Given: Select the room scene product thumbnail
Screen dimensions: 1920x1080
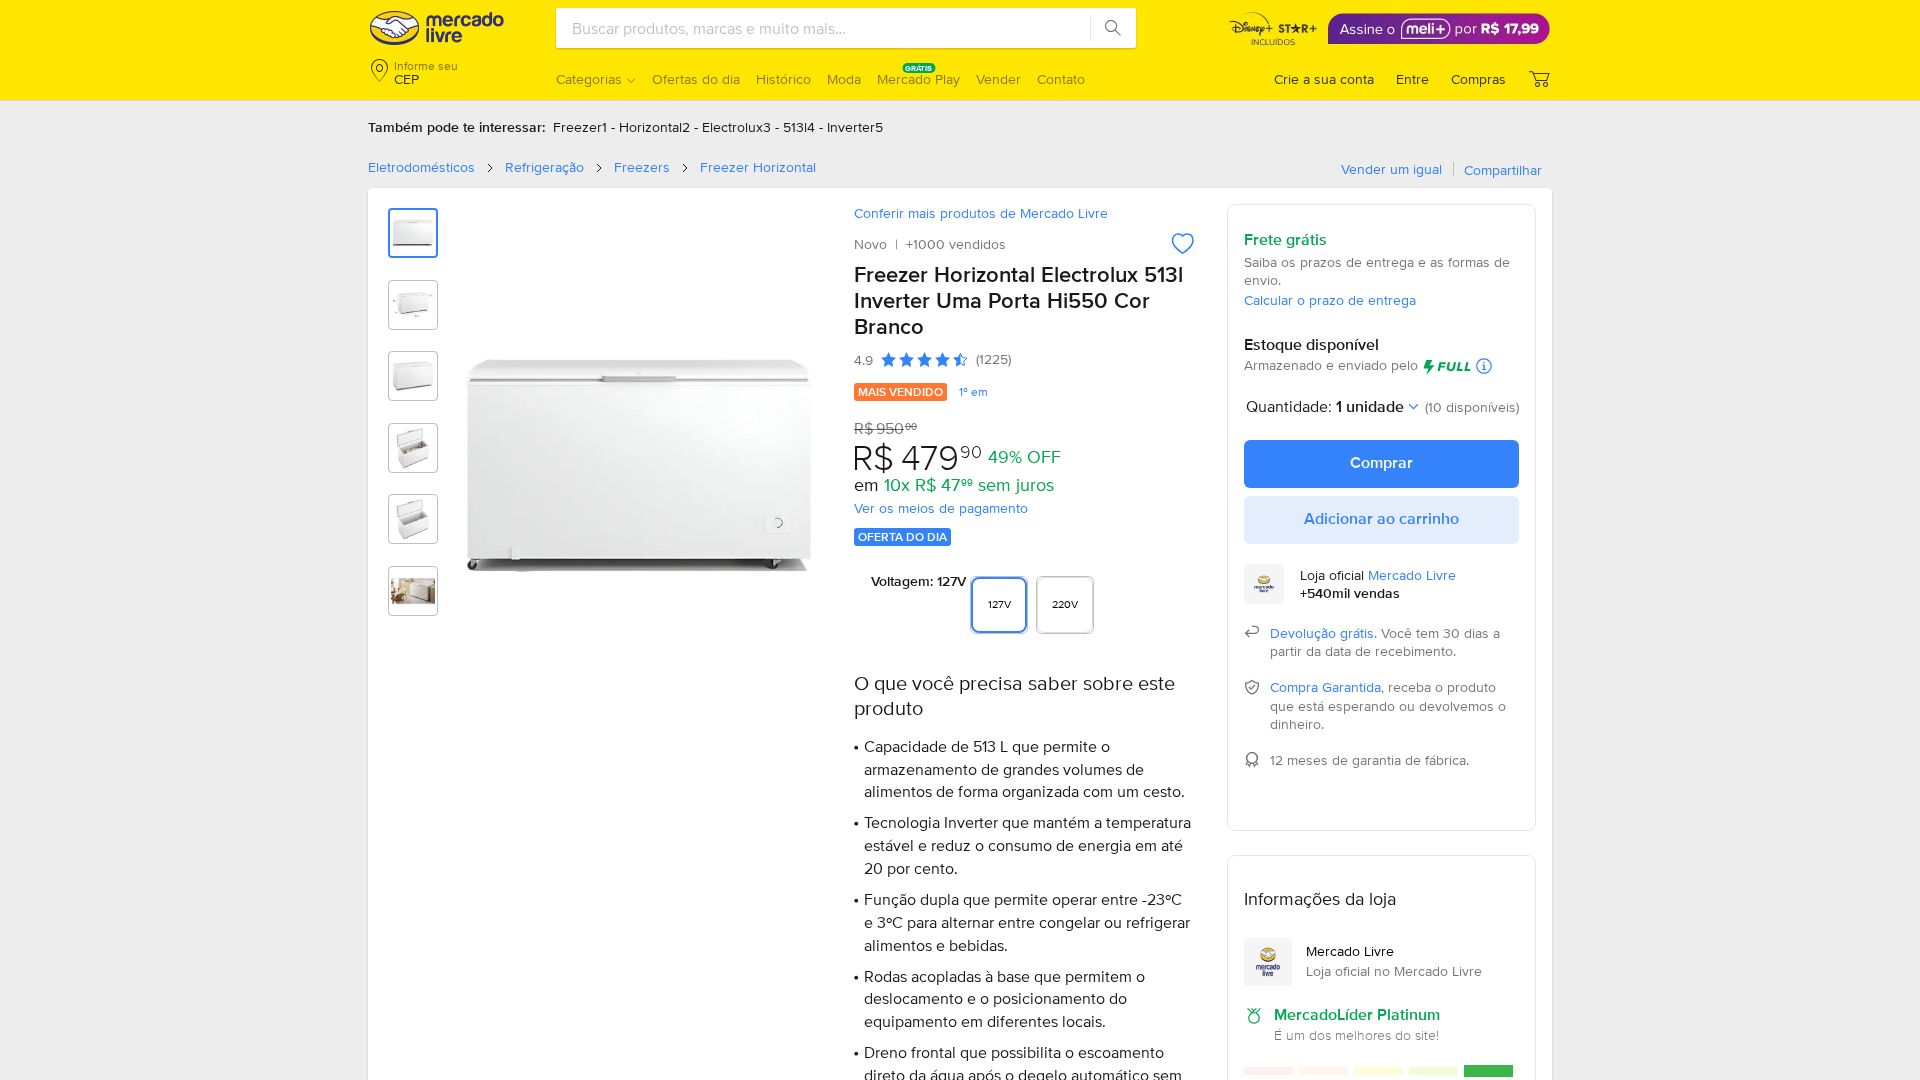Looking at the screenshot, I should [x=413, y=591].
